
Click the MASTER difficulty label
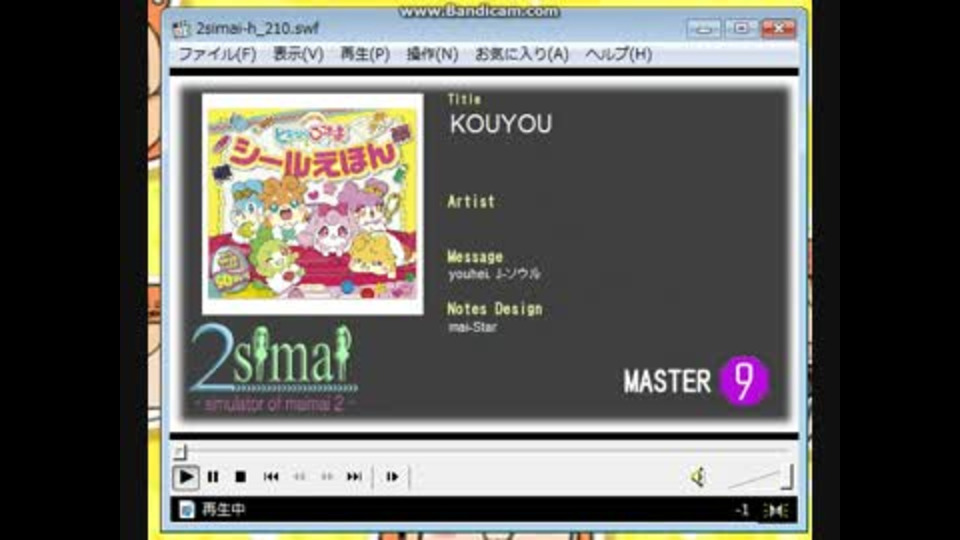pos(667,382)
